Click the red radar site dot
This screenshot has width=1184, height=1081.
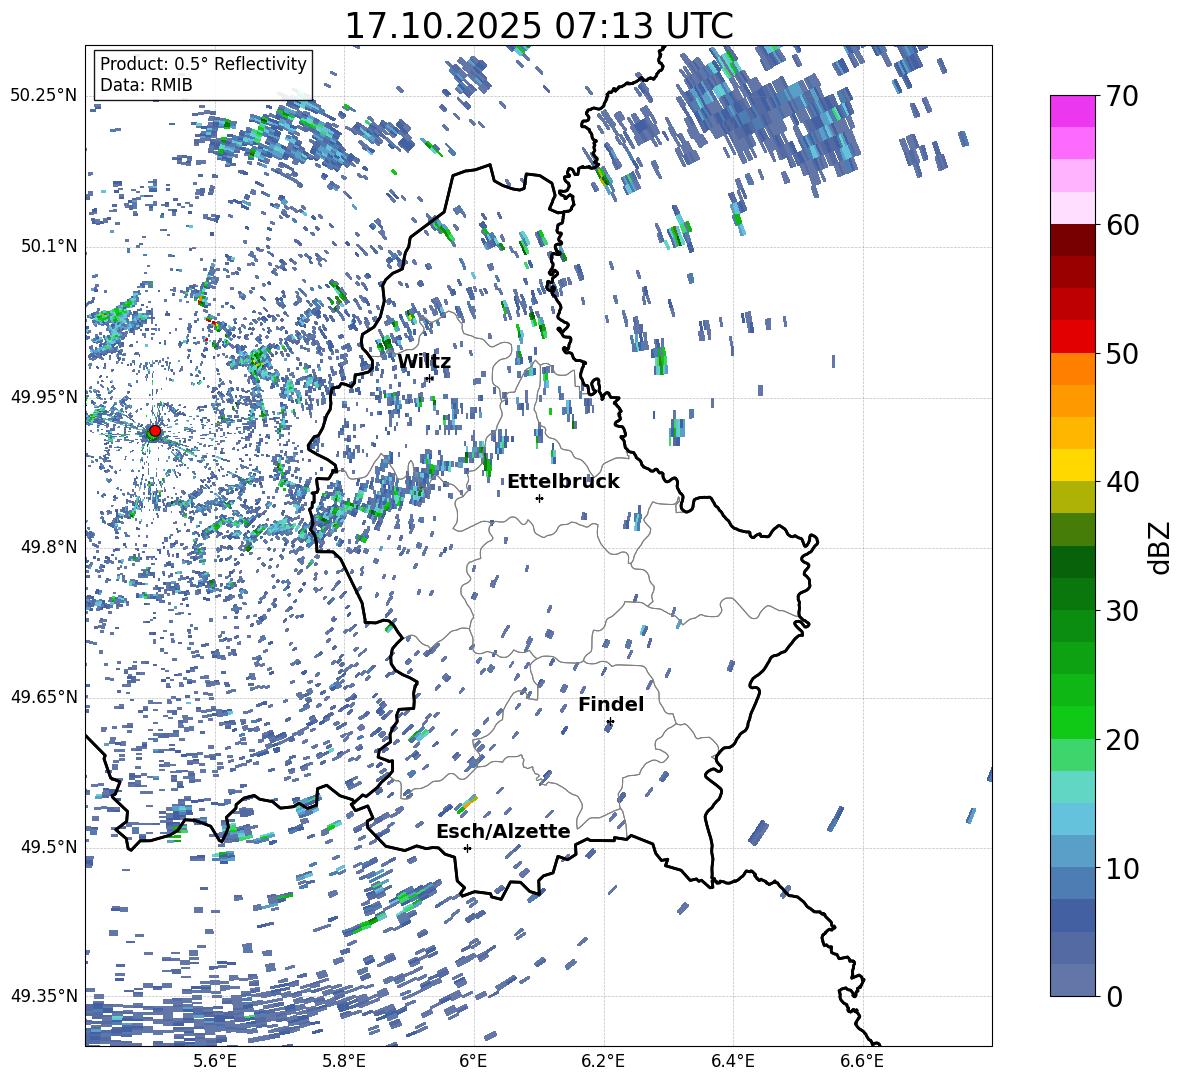pos(154,431)
